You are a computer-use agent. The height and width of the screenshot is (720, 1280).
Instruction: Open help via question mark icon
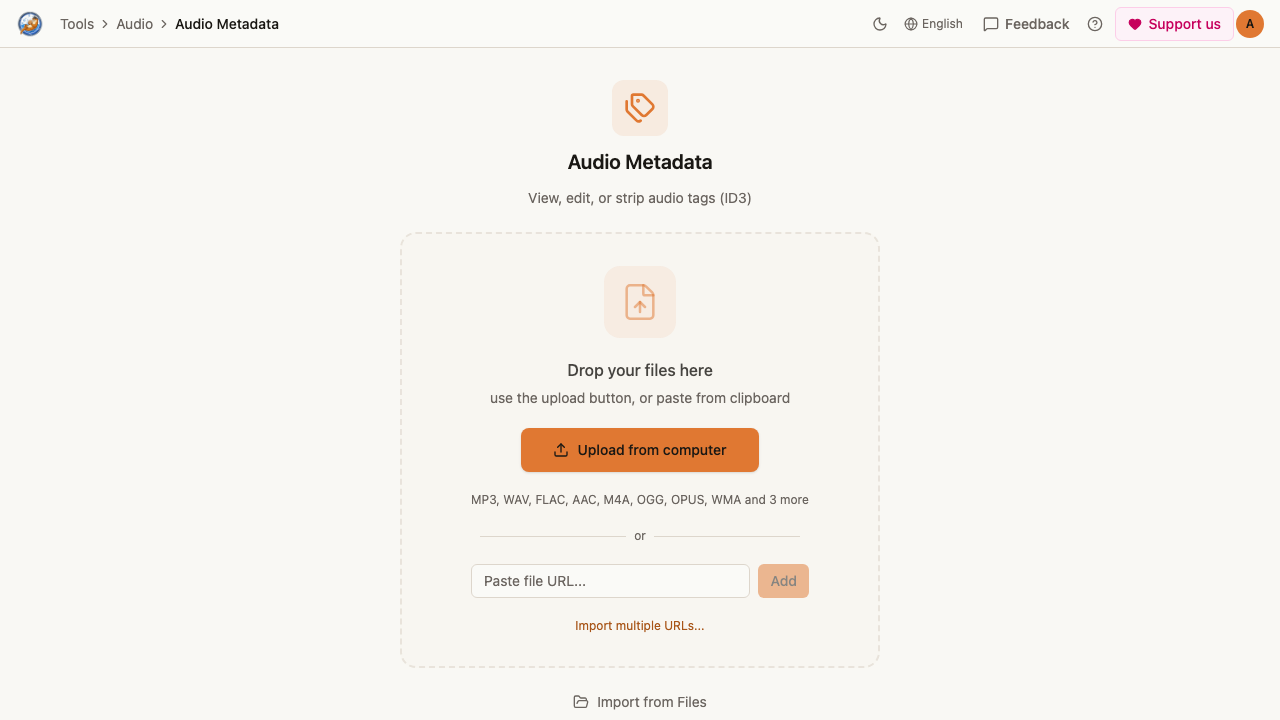(1095, 24)
